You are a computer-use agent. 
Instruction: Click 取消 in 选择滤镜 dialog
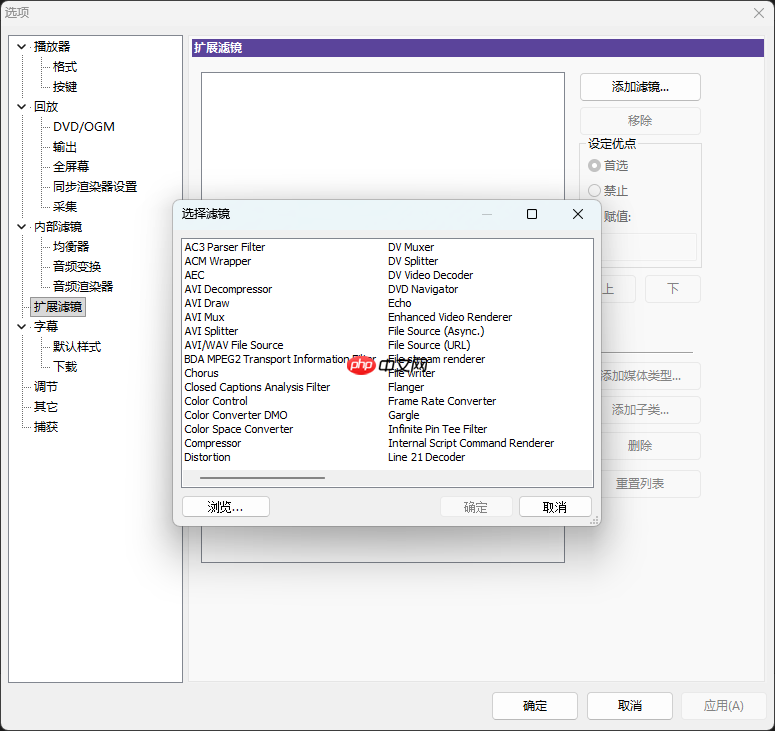point(555,507)
